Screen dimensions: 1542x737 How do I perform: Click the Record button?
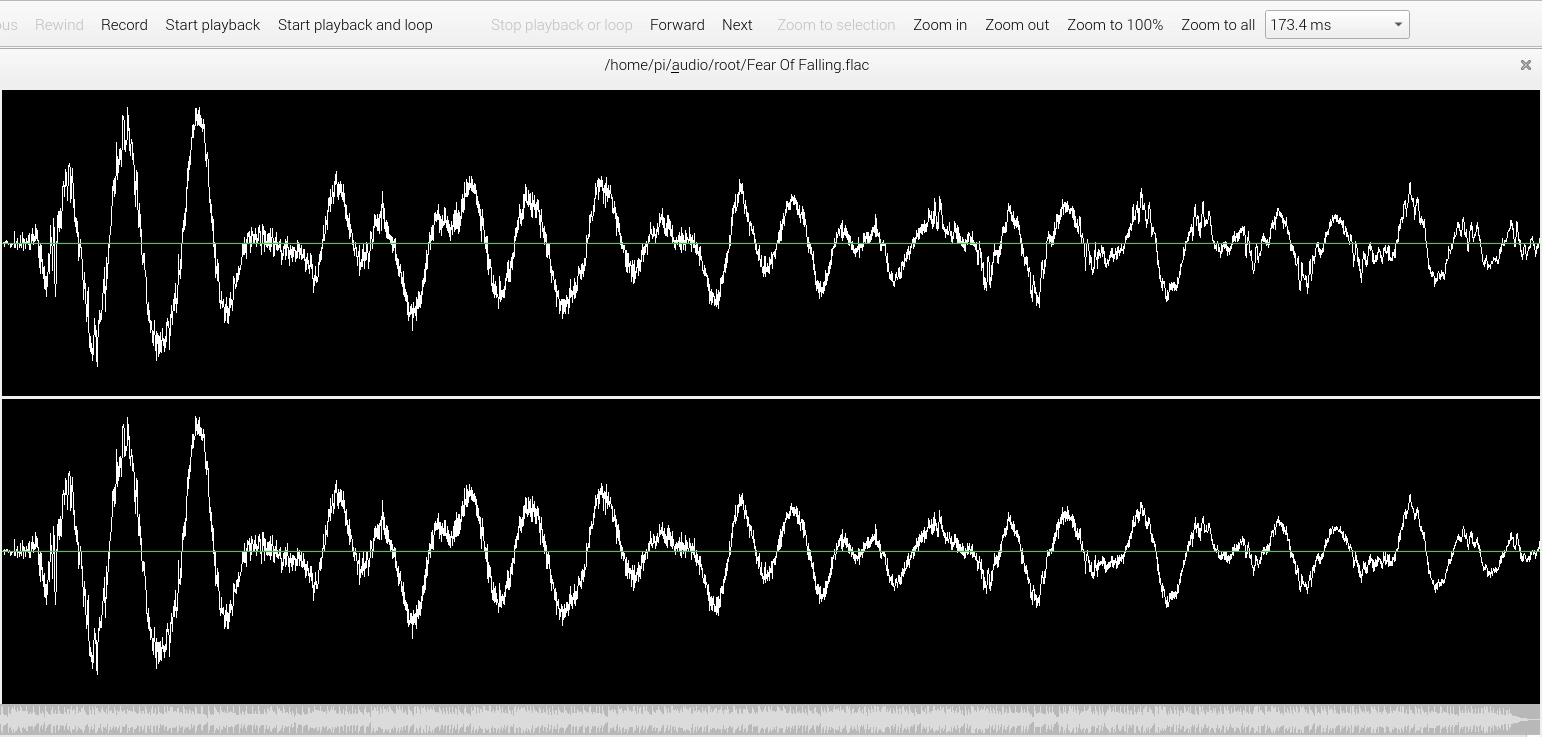[124, 25]
